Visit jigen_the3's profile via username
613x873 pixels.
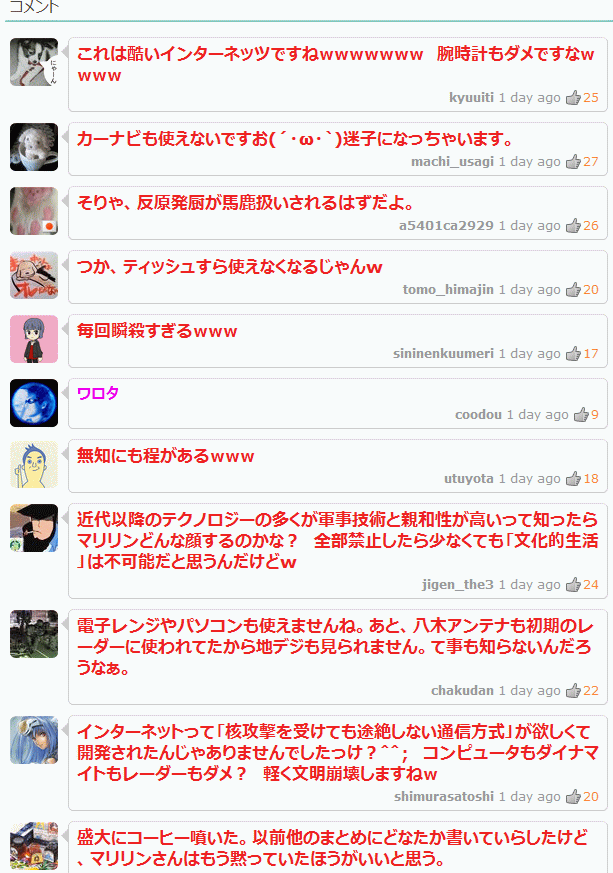[458, 585]
